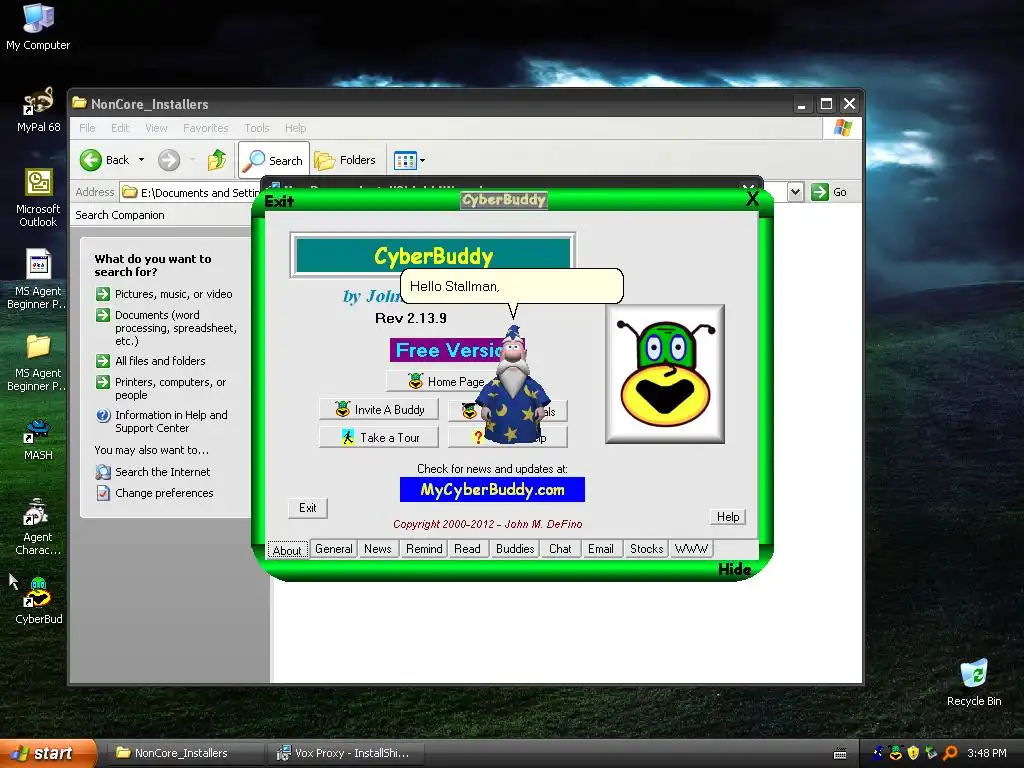This screenshot has height=768, width=1024.
Task: Switch to the News tab in CyberBuddy
Action: click(x=377, y=549)
